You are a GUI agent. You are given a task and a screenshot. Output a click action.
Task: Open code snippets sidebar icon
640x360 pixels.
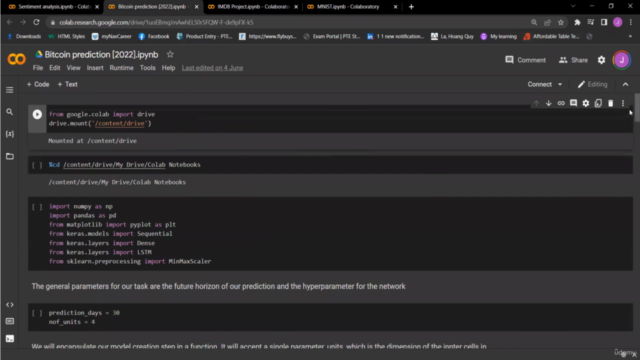point(10,304)
